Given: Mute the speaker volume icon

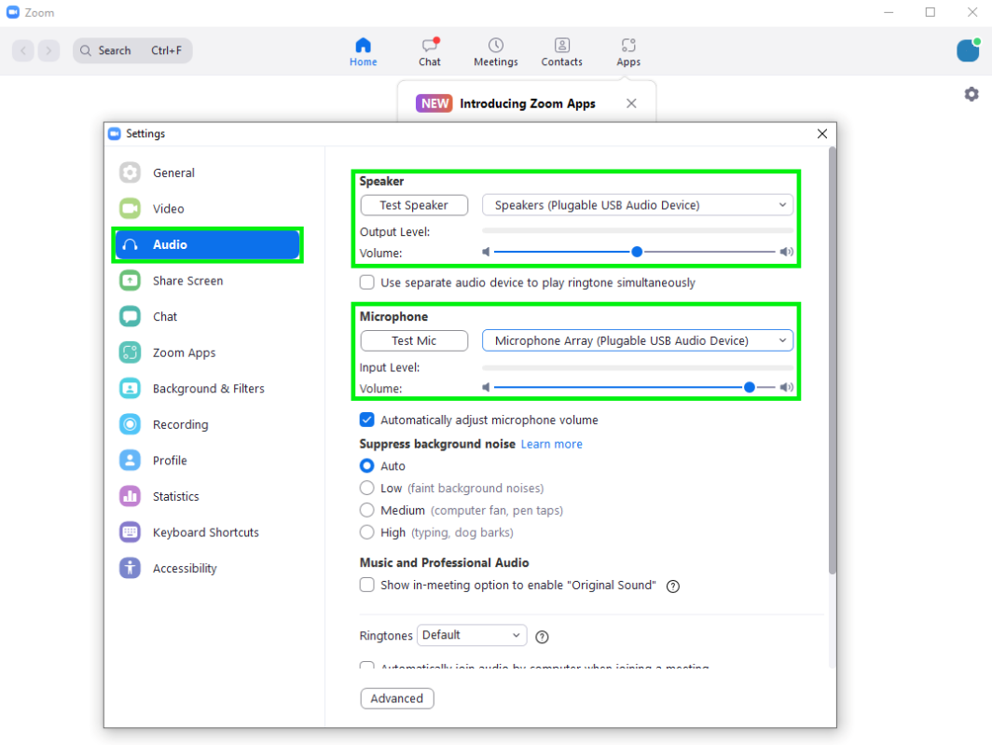Looking at the screenshot, I should 487,252.
